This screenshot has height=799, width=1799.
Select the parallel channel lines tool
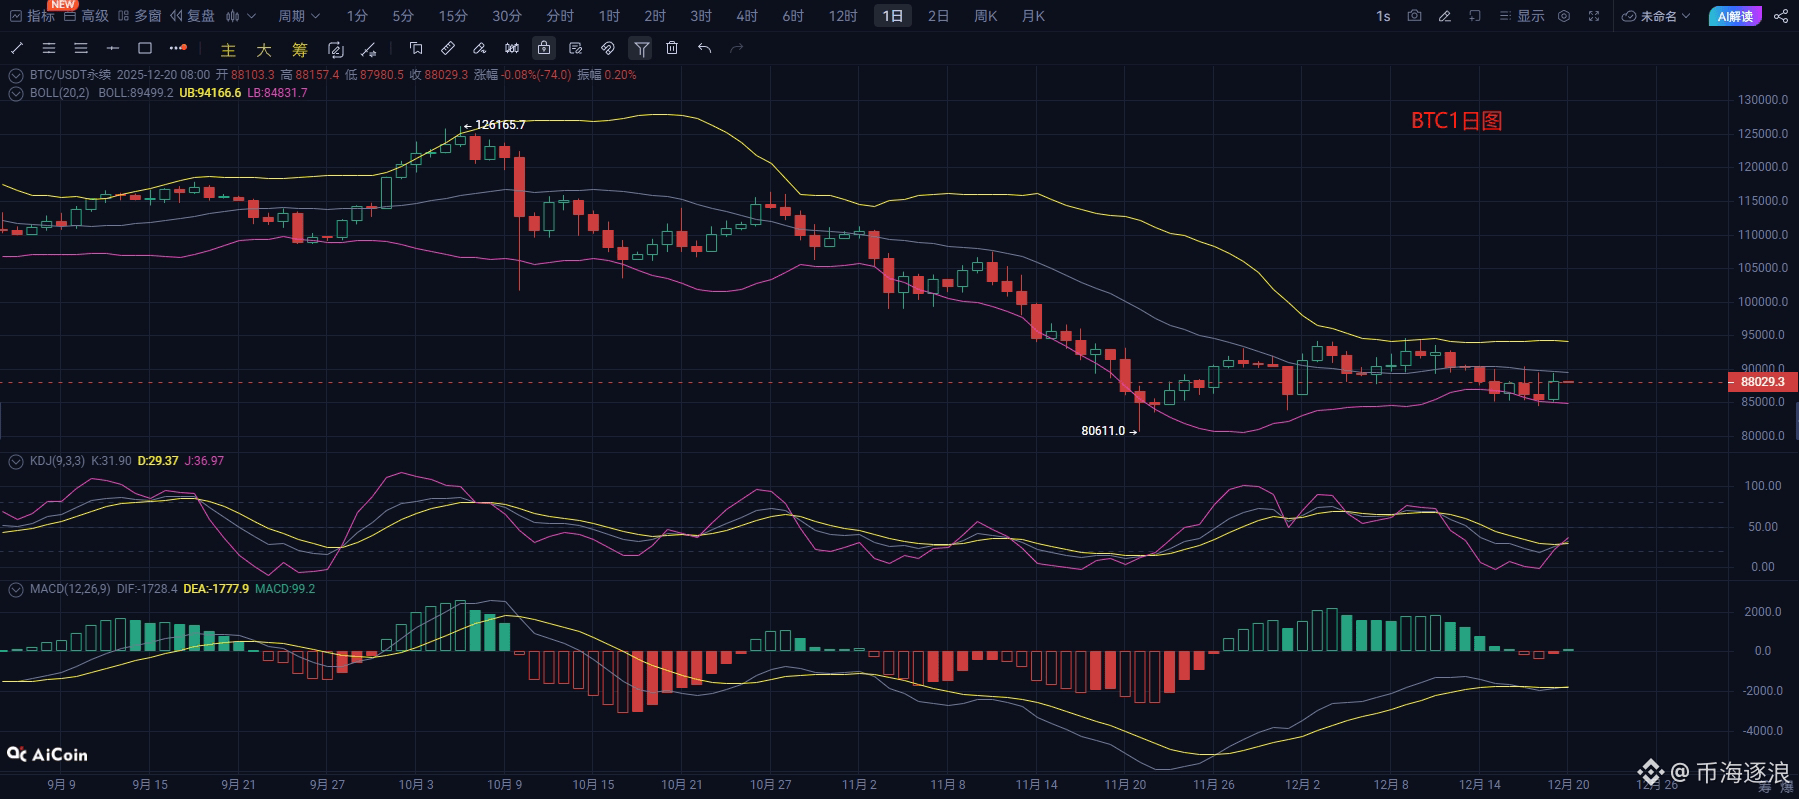tap(49, 48)
